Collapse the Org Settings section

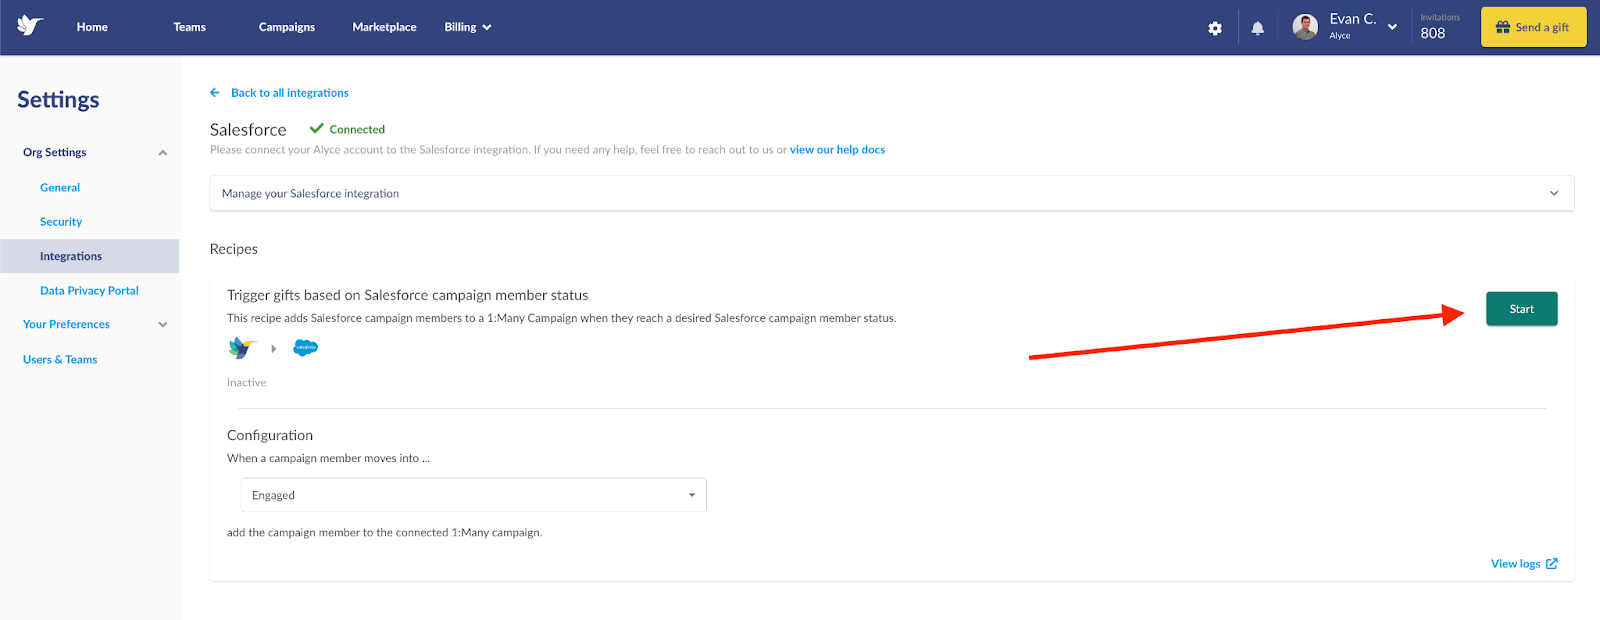[x=163, y=153]
